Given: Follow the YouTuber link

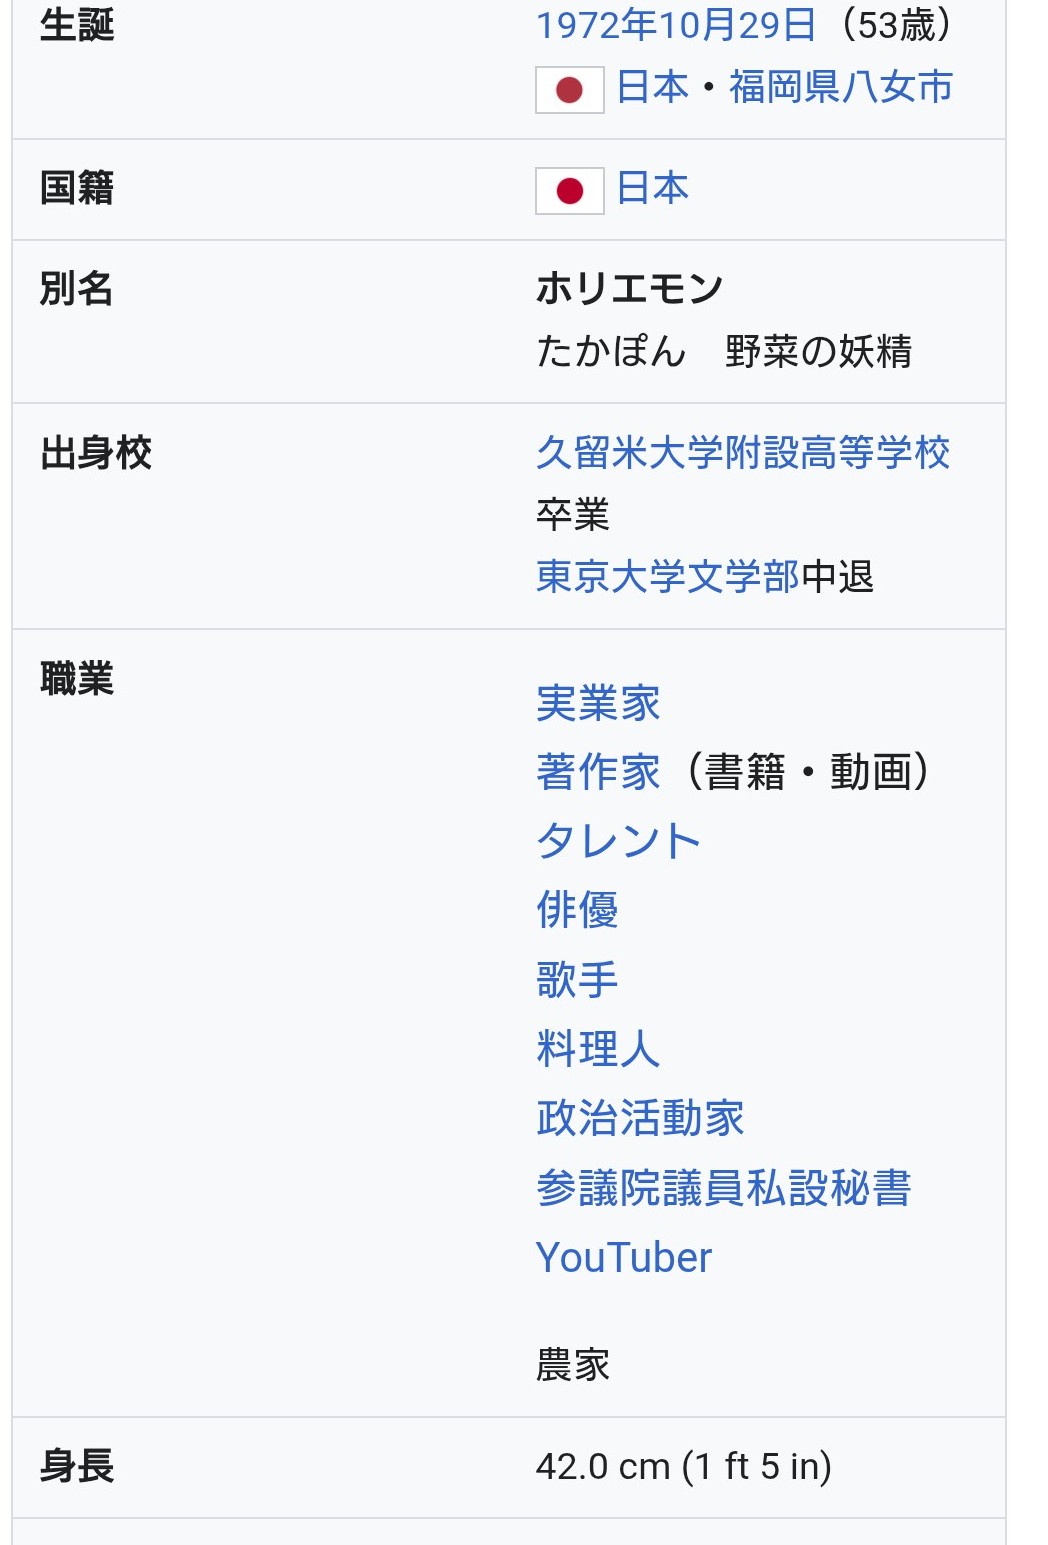Looking at the screenshot, I should 624,1257.
